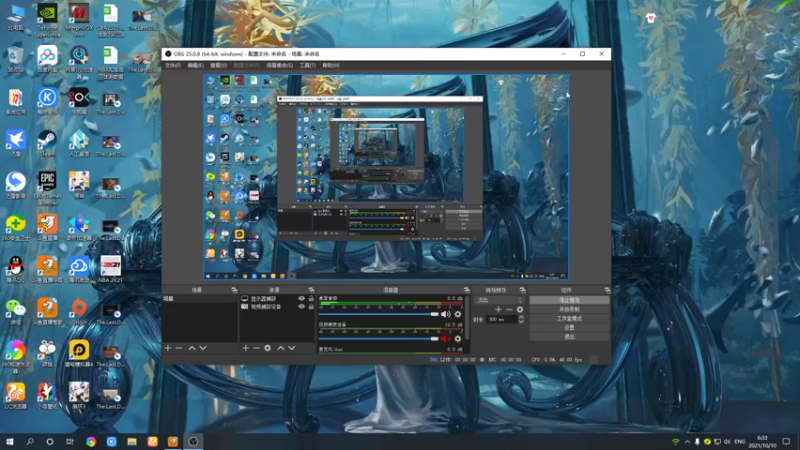The height and width of the screenshot is (450, 800).
Task: Launch the WeChat desktop shortcut
Action: [x=16, y=312]
